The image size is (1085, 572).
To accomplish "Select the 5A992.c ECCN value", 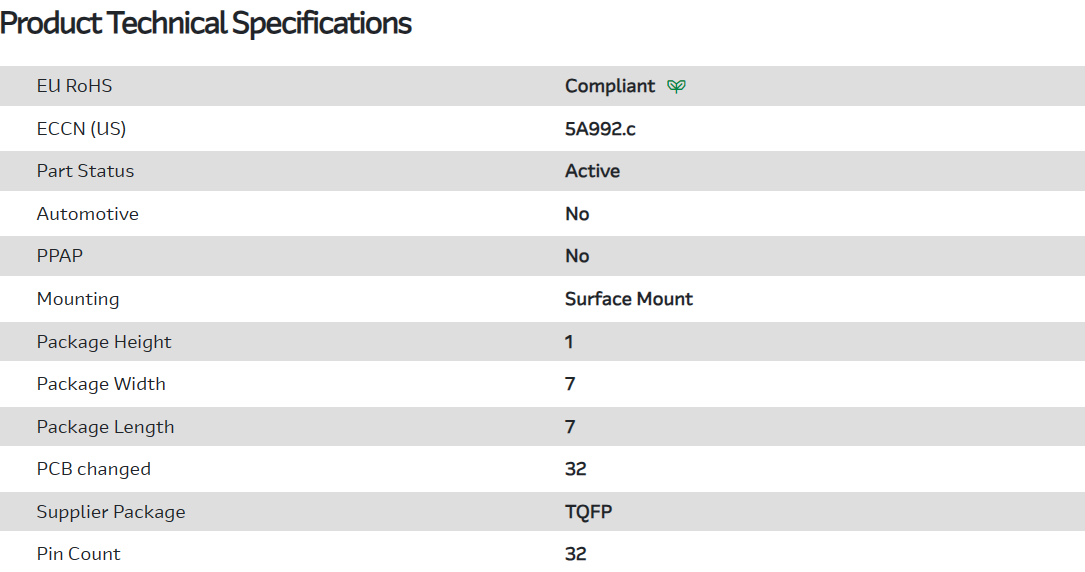I will 600,129.
